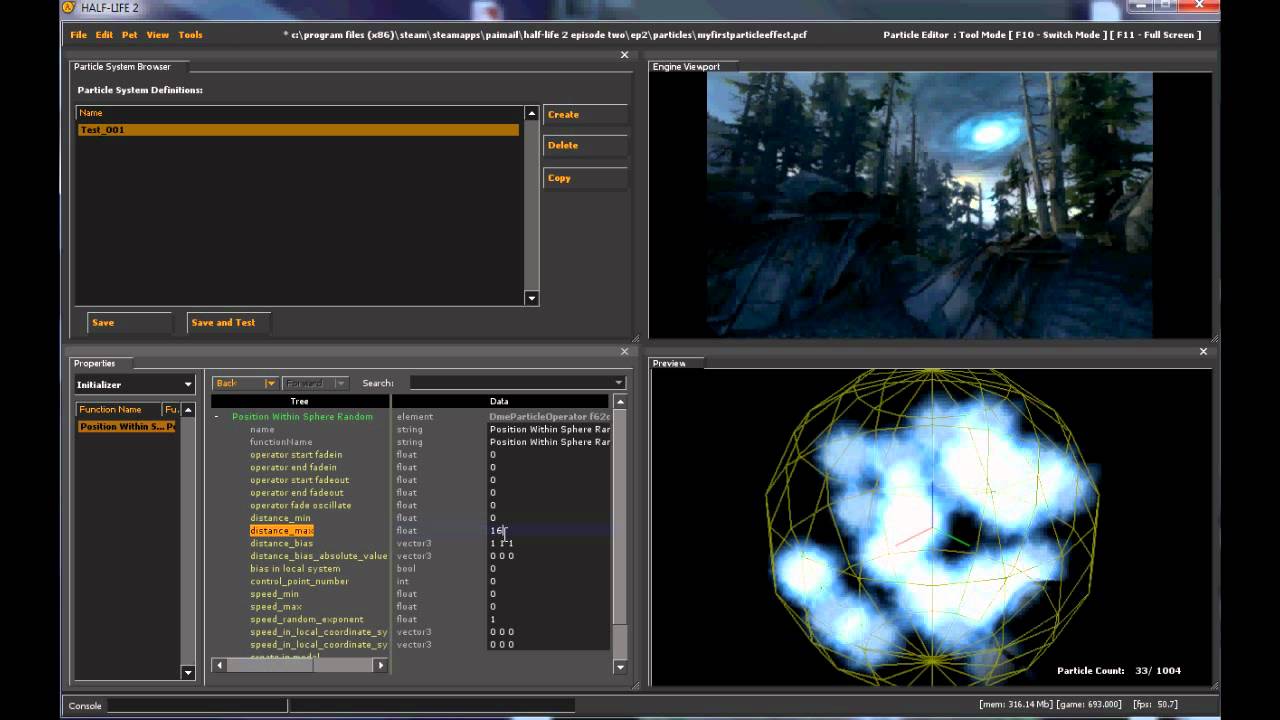
Task: Select the operator start fadein row
Action: point(296,454)
